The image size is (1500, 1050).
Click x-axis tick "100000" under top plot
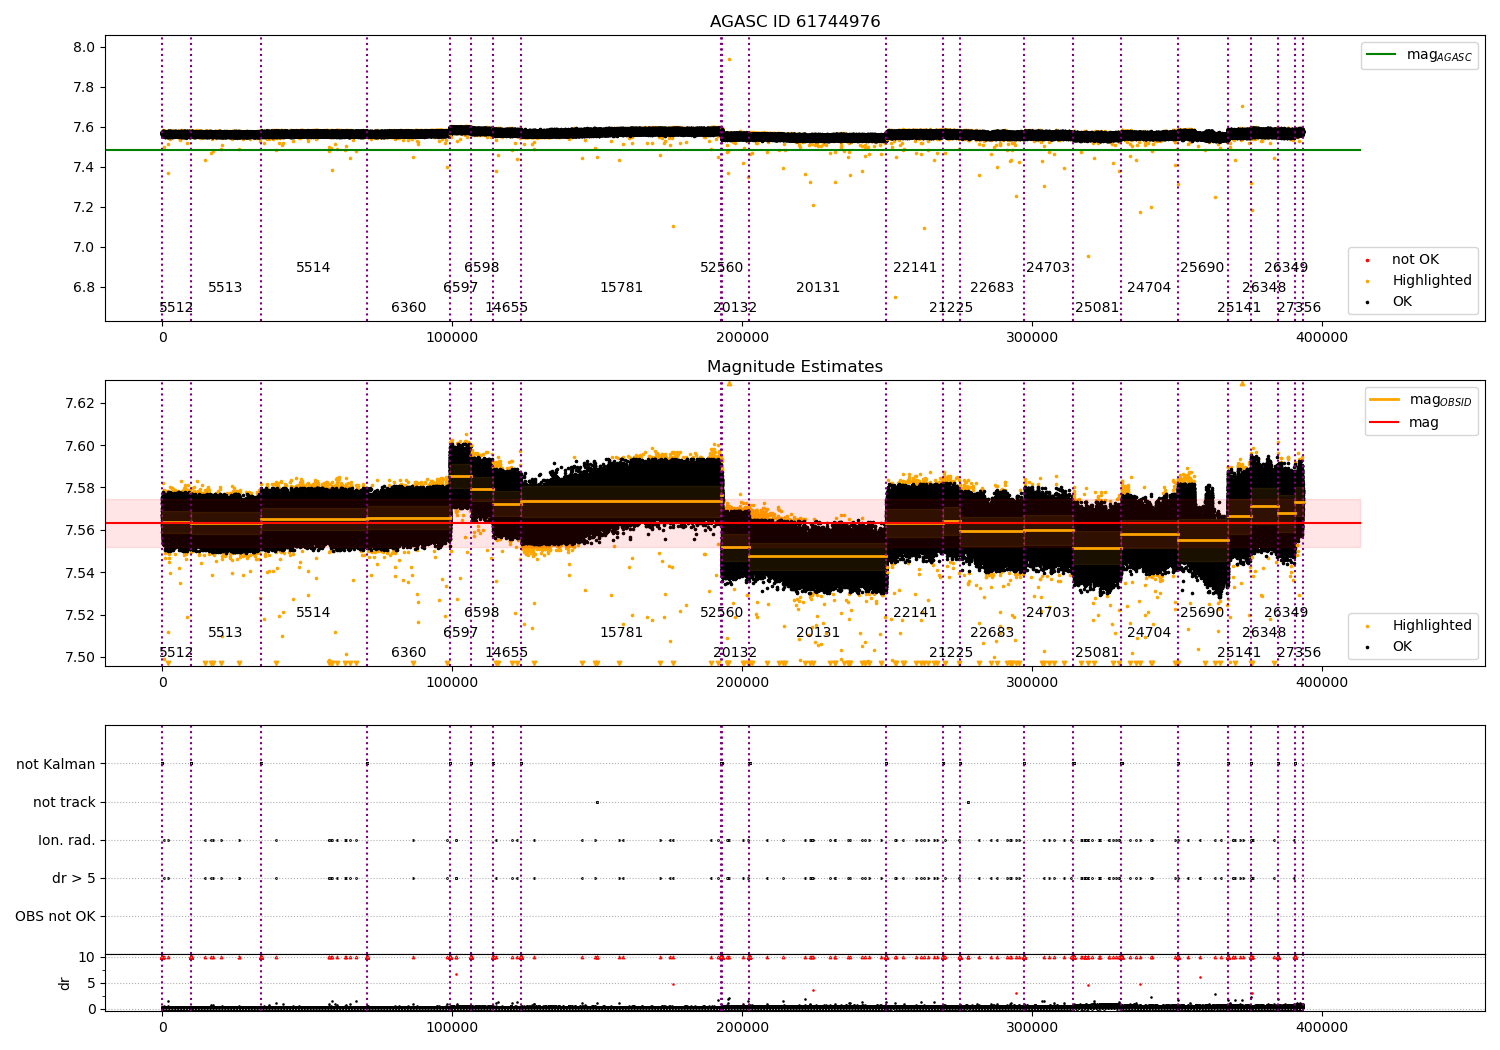coord(452,338)
